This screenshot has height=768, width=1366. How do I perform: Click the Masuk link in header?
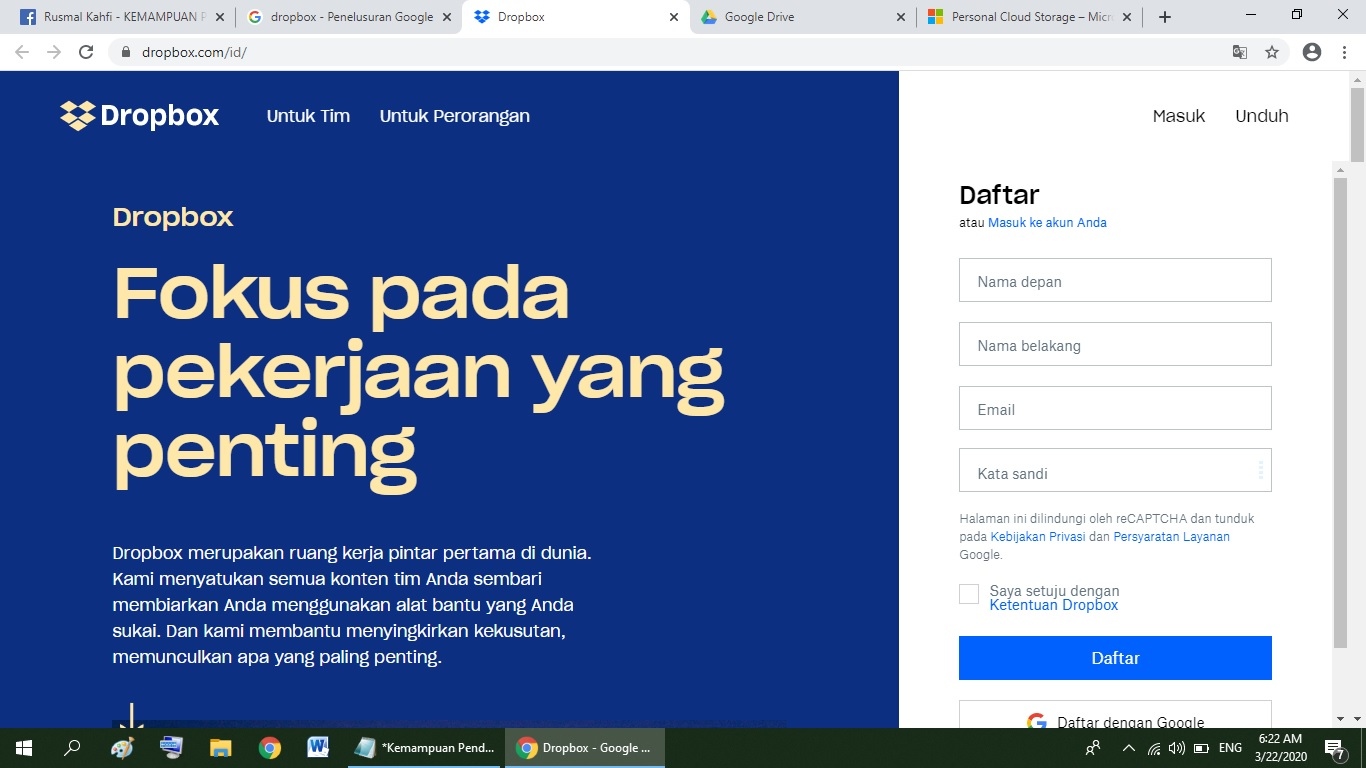[1179, 116]
